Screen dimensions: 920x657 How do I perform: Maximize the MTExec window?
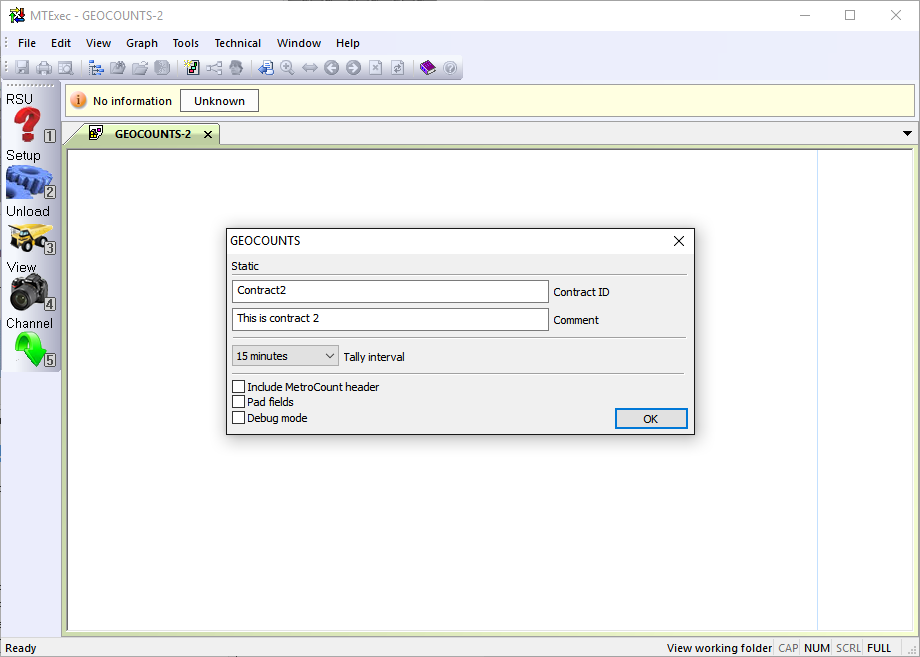click(x=850, y=15)
